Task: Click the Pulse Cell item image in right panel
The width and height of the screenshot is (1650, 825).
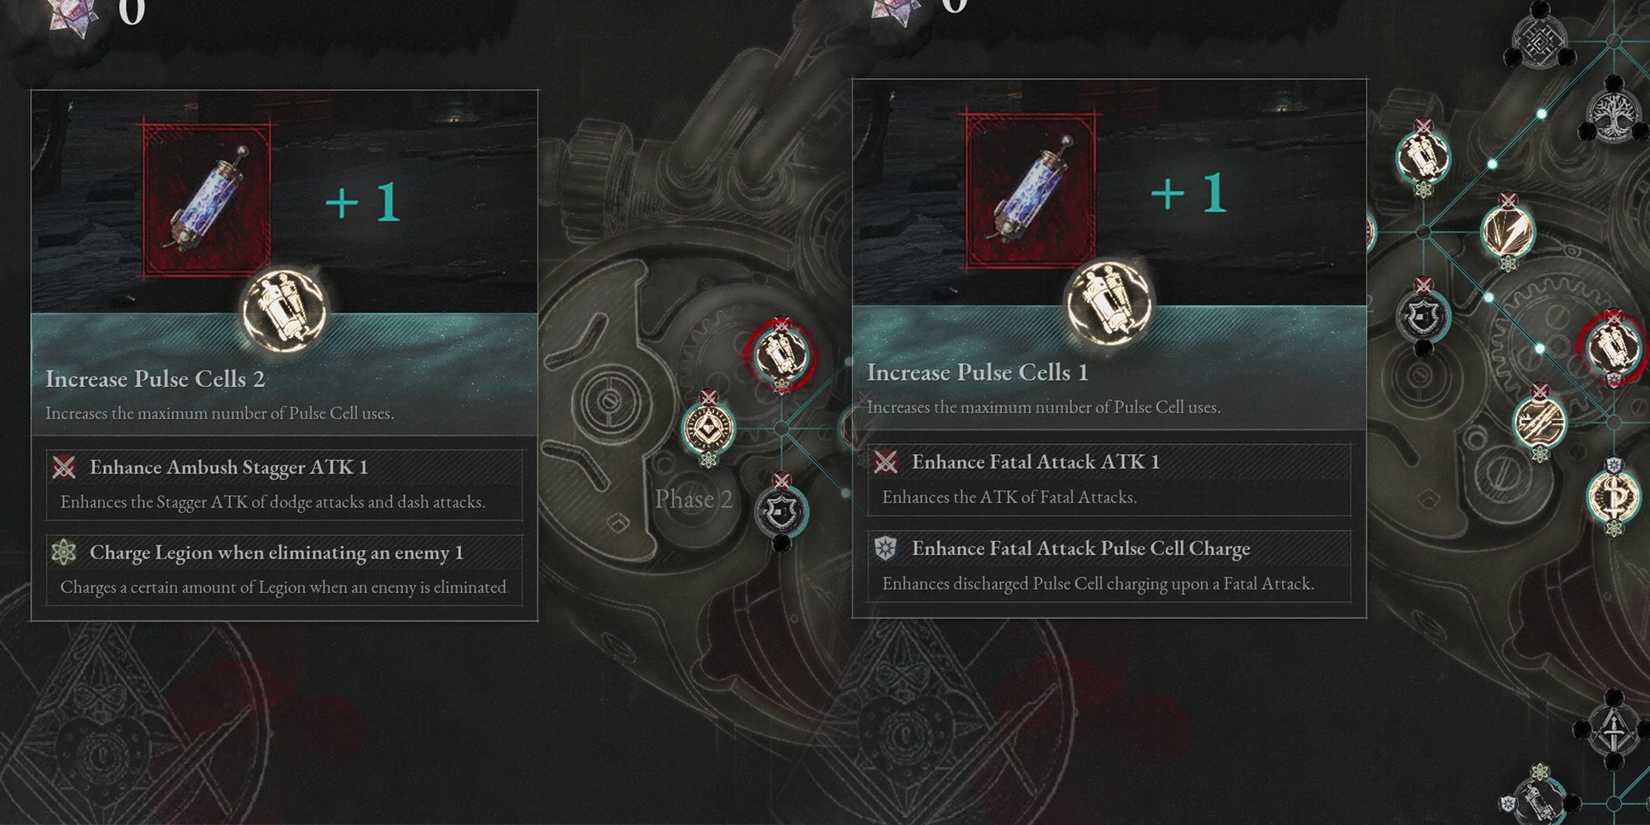Action: 1030,191
